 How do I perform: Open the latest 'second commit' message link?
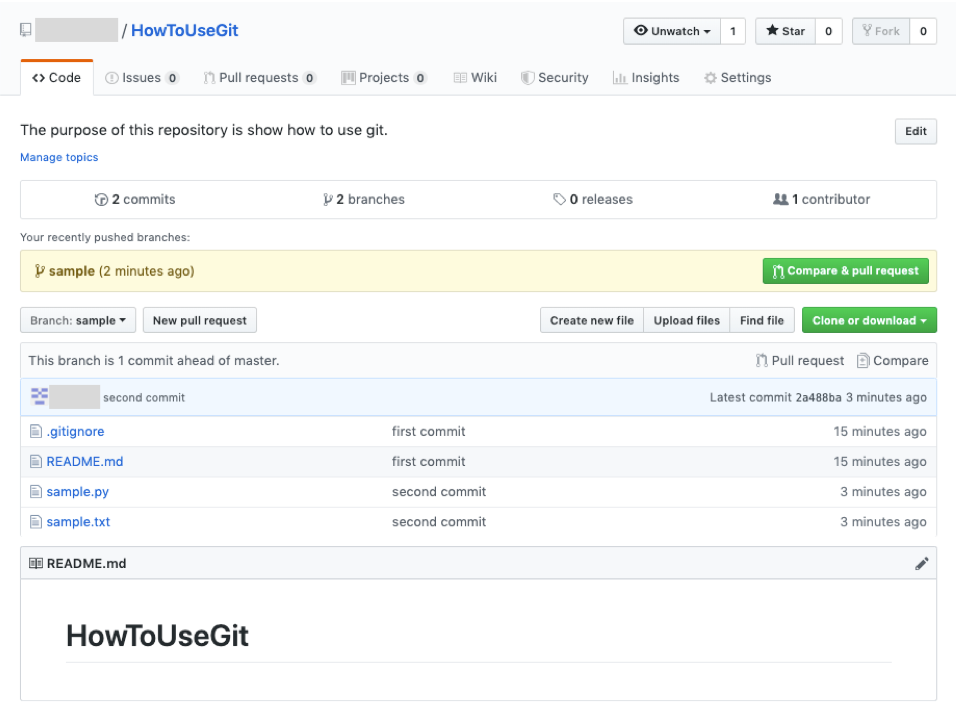click(x=144, y=397)
